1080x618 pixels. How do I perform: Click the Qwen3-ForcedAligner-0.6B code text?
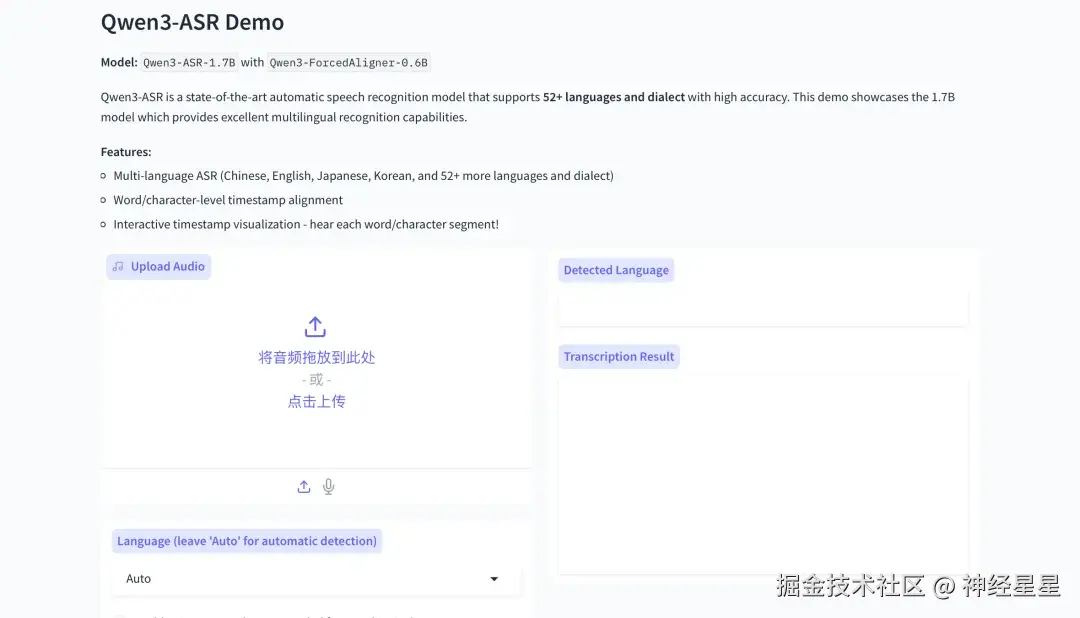click(349, 63)
